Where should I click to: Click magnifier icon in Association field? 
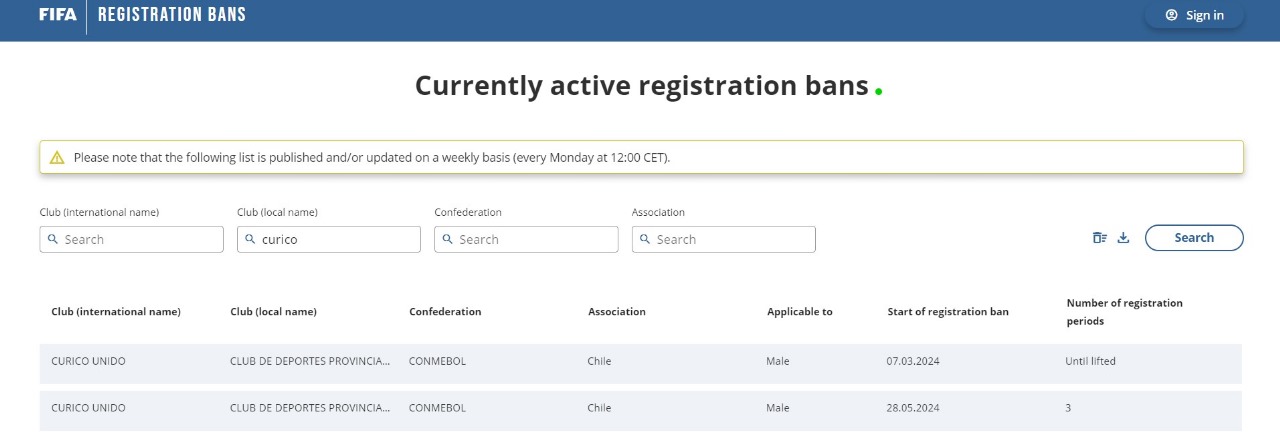[x=644, y=240]
